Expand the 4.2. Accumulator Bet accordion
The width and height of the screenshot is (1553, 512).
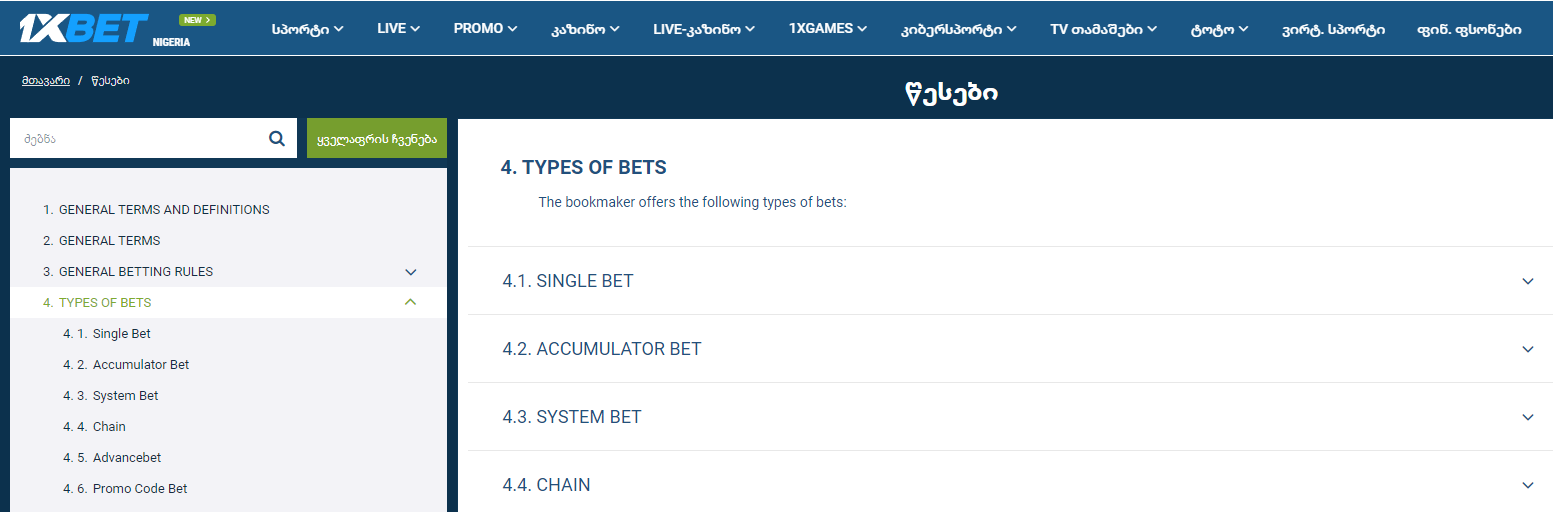click(1527, 349)
